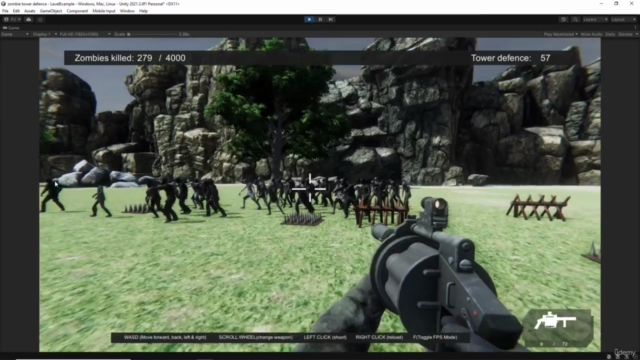Open the Full HD resolution dropdown
The width and height of the screenshot is (640, 360).
(85, 34)
